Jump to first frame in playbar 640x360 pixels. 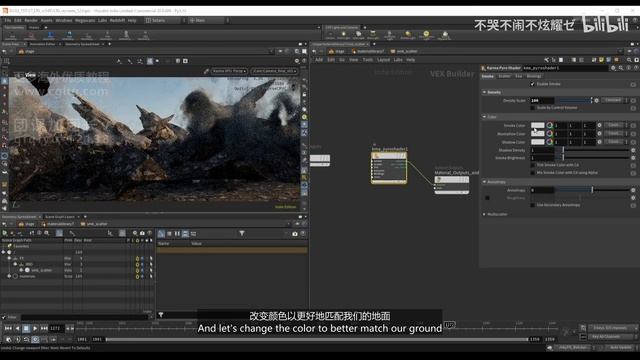click(x=8, y=328)
